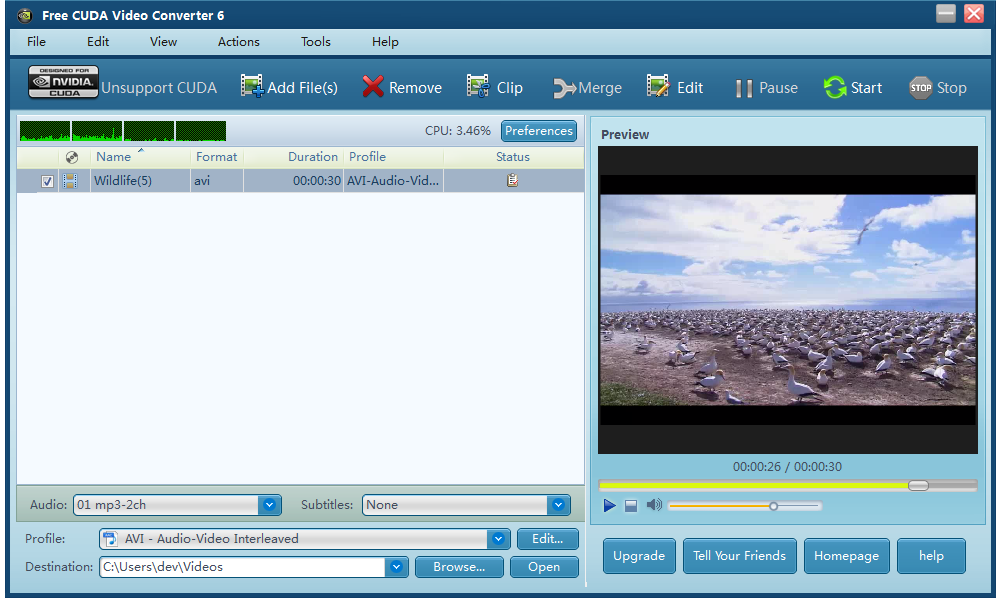1001x598 pixels.
Task: Play the preview video
Action: point(609,505)
